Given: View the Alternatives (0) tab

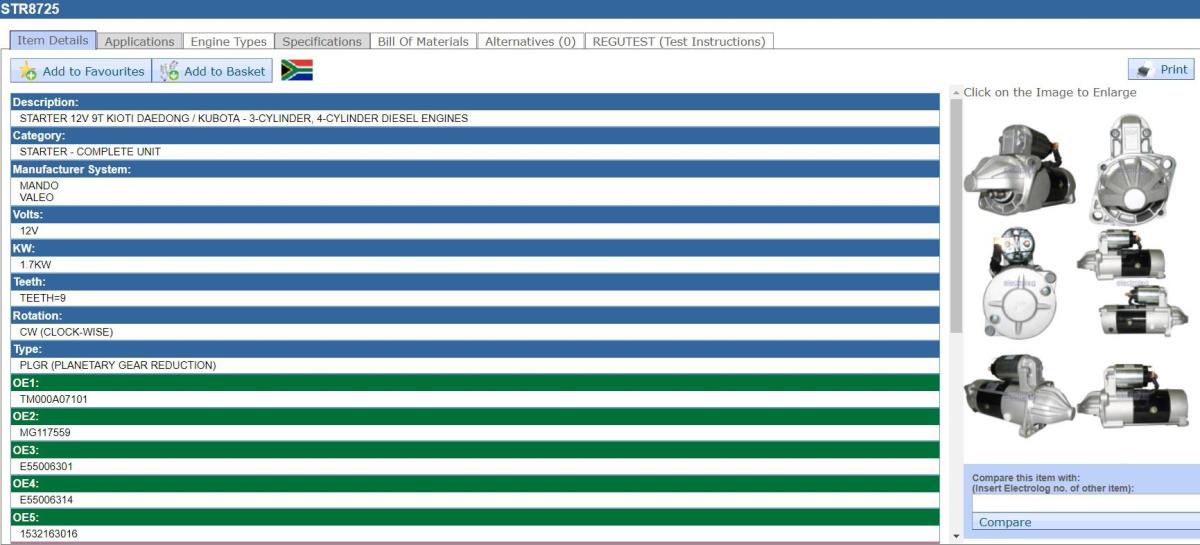Looking at the screenshot, I should [530, 42].
